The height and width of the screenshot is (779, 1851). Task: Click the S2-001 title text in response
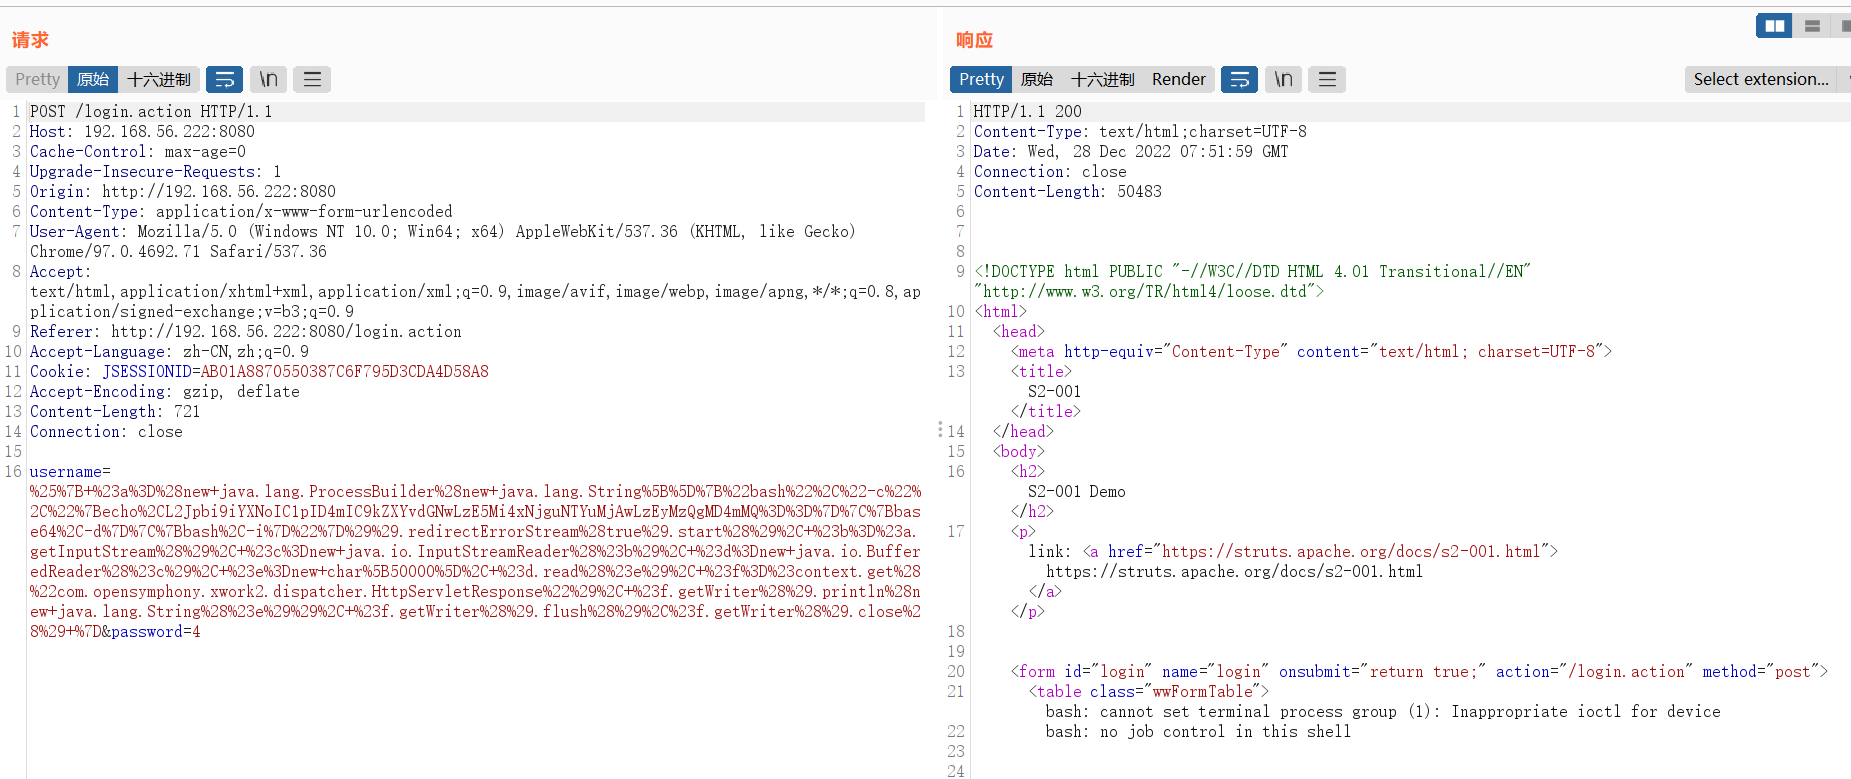point(1054,392)
